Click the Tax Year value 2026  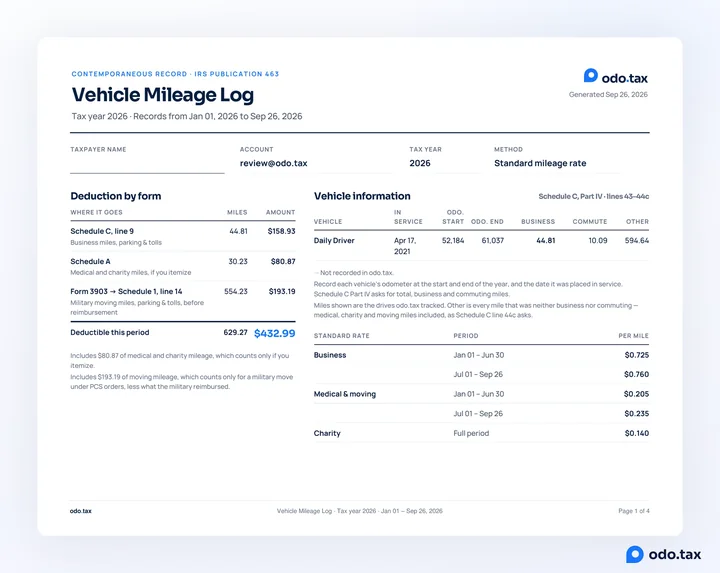tap(420, 163)
